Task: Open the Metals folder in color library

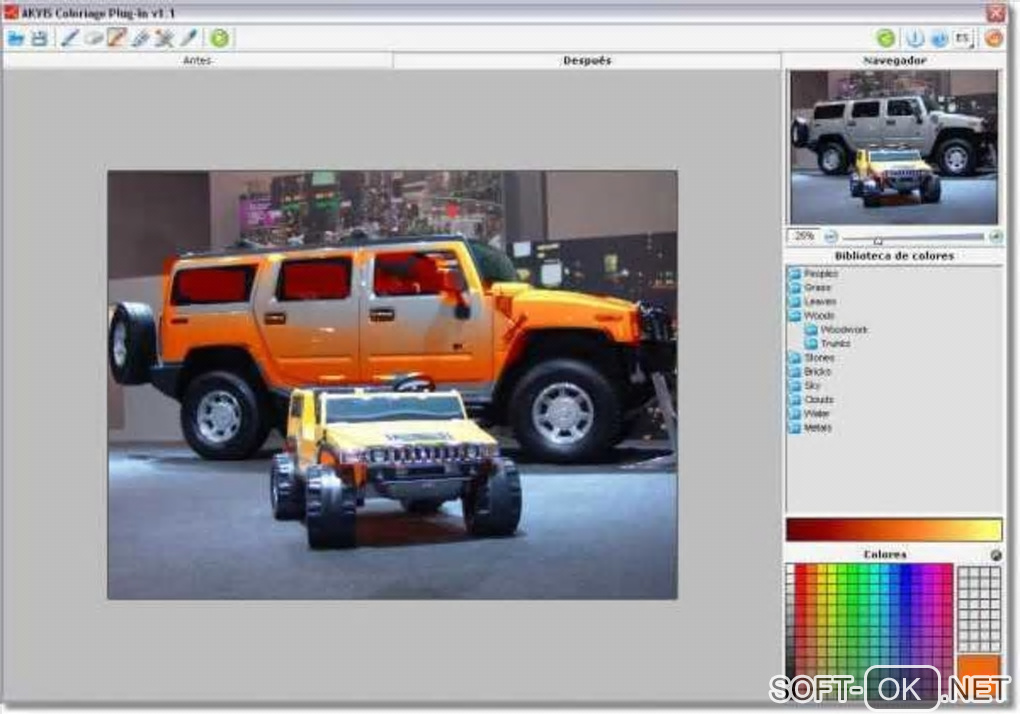Action: tap(810, 428)
